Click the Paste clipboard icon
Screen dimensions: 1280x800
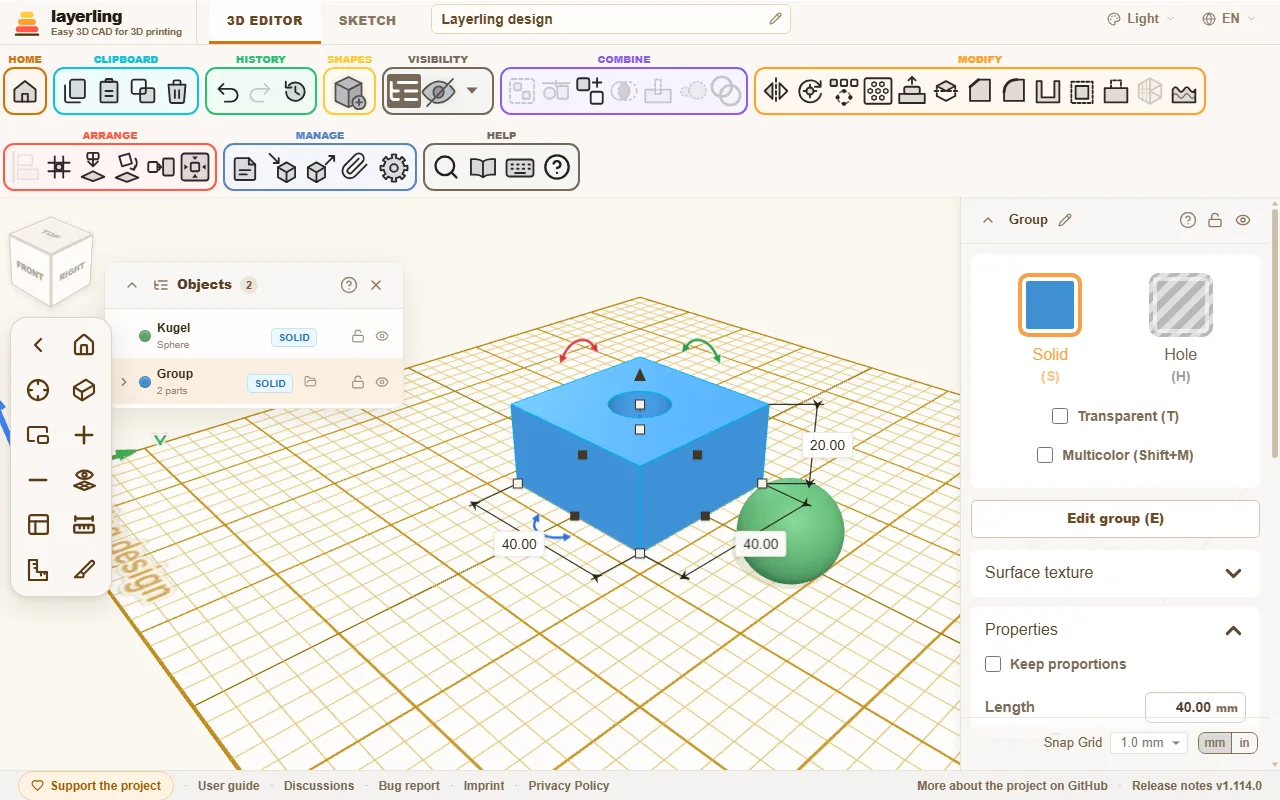pyautogui.click(x=109, y=92)
